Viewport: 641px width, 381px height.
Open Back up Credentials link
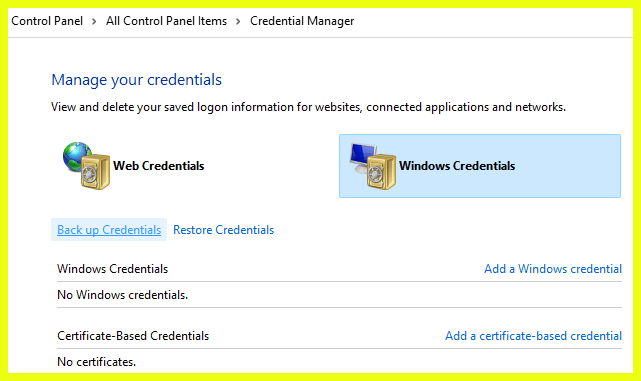(109, 230)
